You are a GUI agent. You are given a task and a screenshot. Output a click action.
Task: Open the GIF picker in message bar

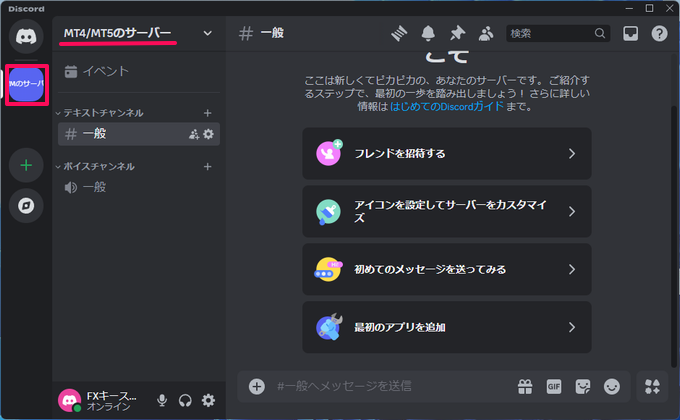pyautogui.click(x=554, y=386)
